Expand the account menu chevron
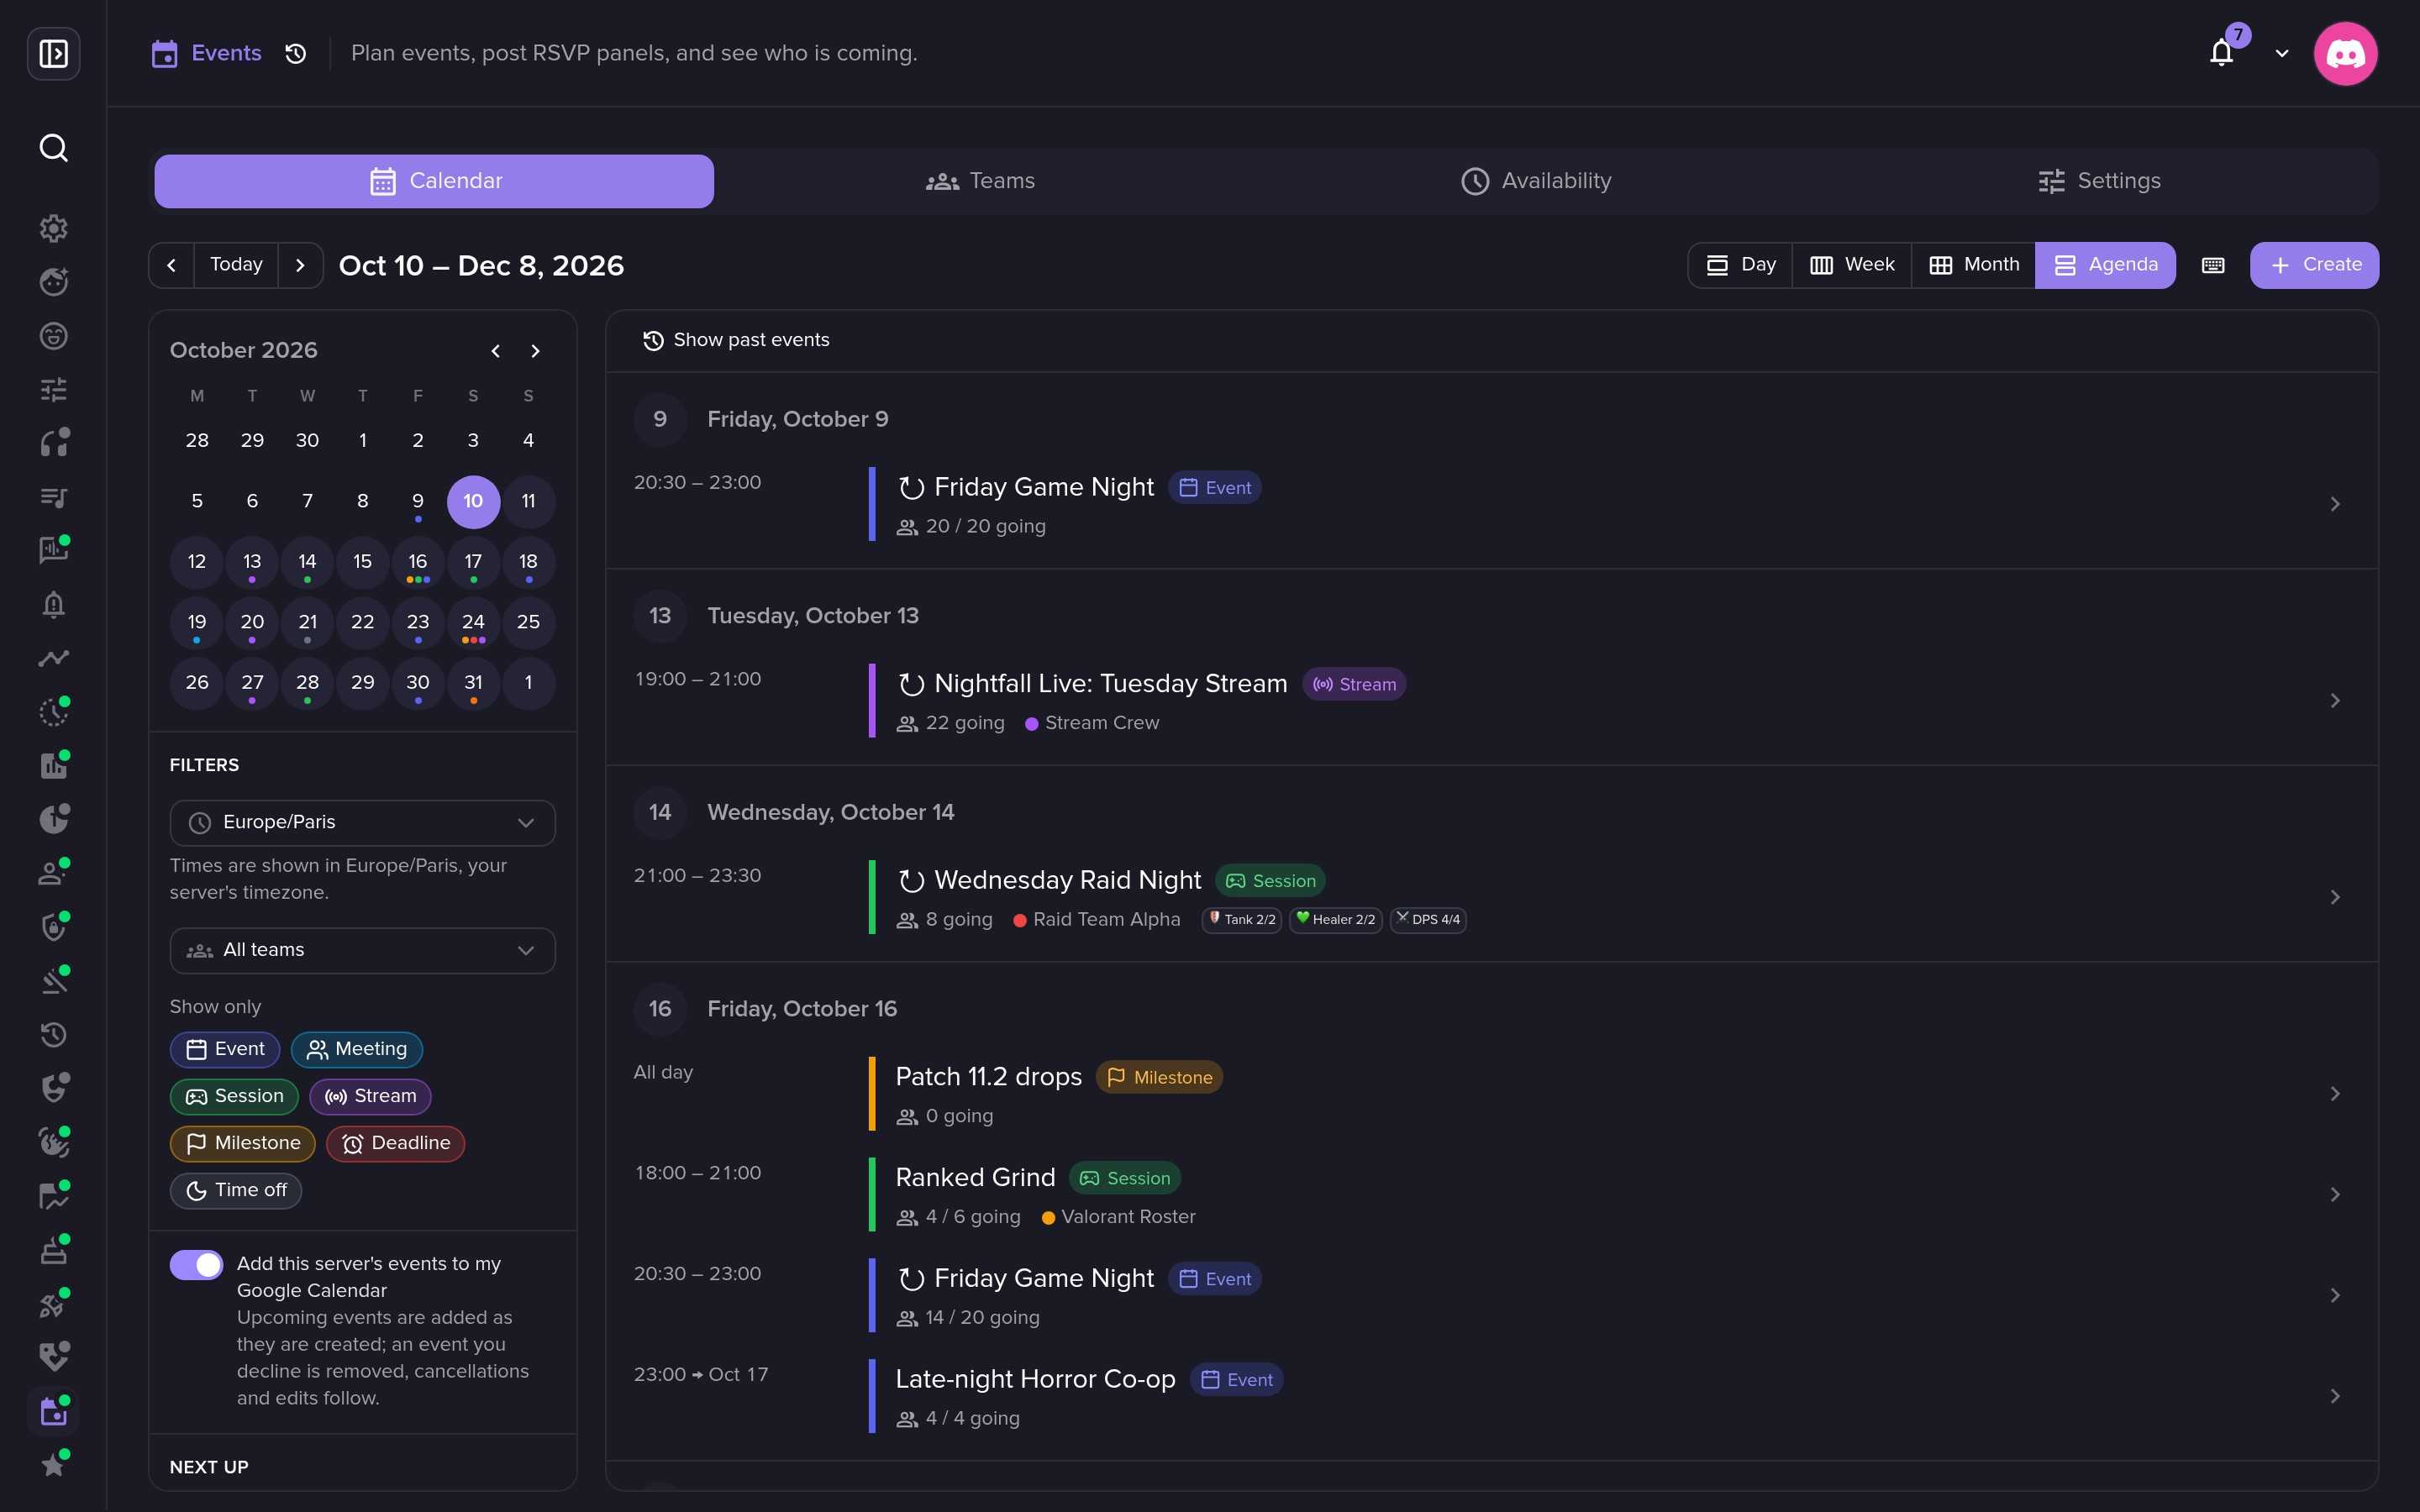2420x1512 pixels. pyautogui.click(x=2281, y=54)
